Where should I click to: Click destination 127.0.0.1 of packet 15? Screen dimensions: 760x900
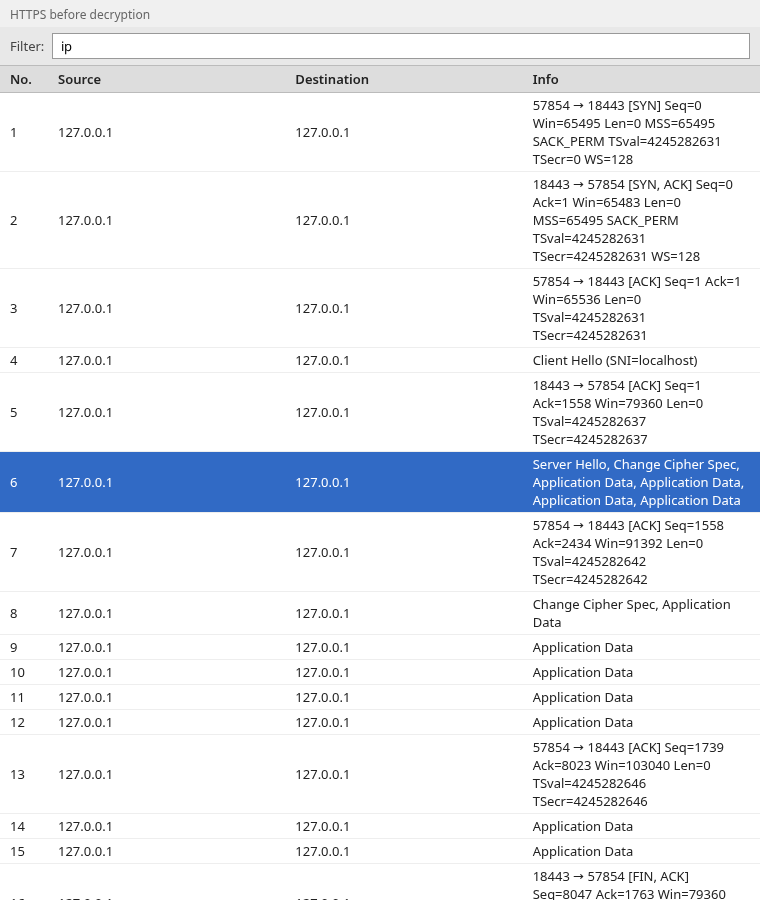pyautogui.click(x=323, y=852)
